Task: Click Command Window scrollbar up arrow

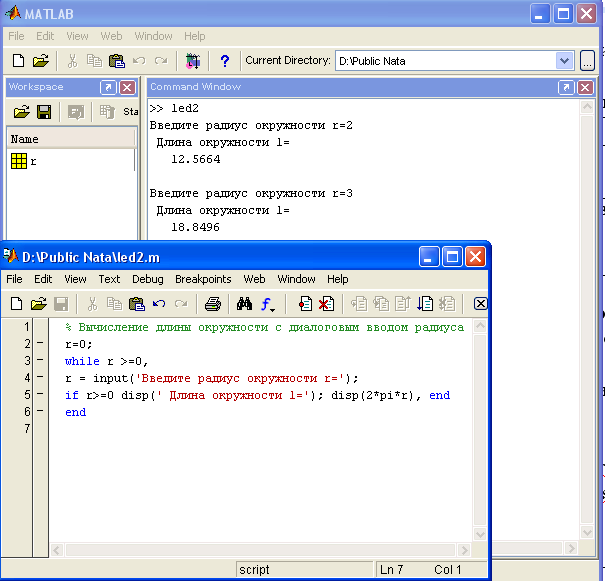Action: click(x=587, y=107)
